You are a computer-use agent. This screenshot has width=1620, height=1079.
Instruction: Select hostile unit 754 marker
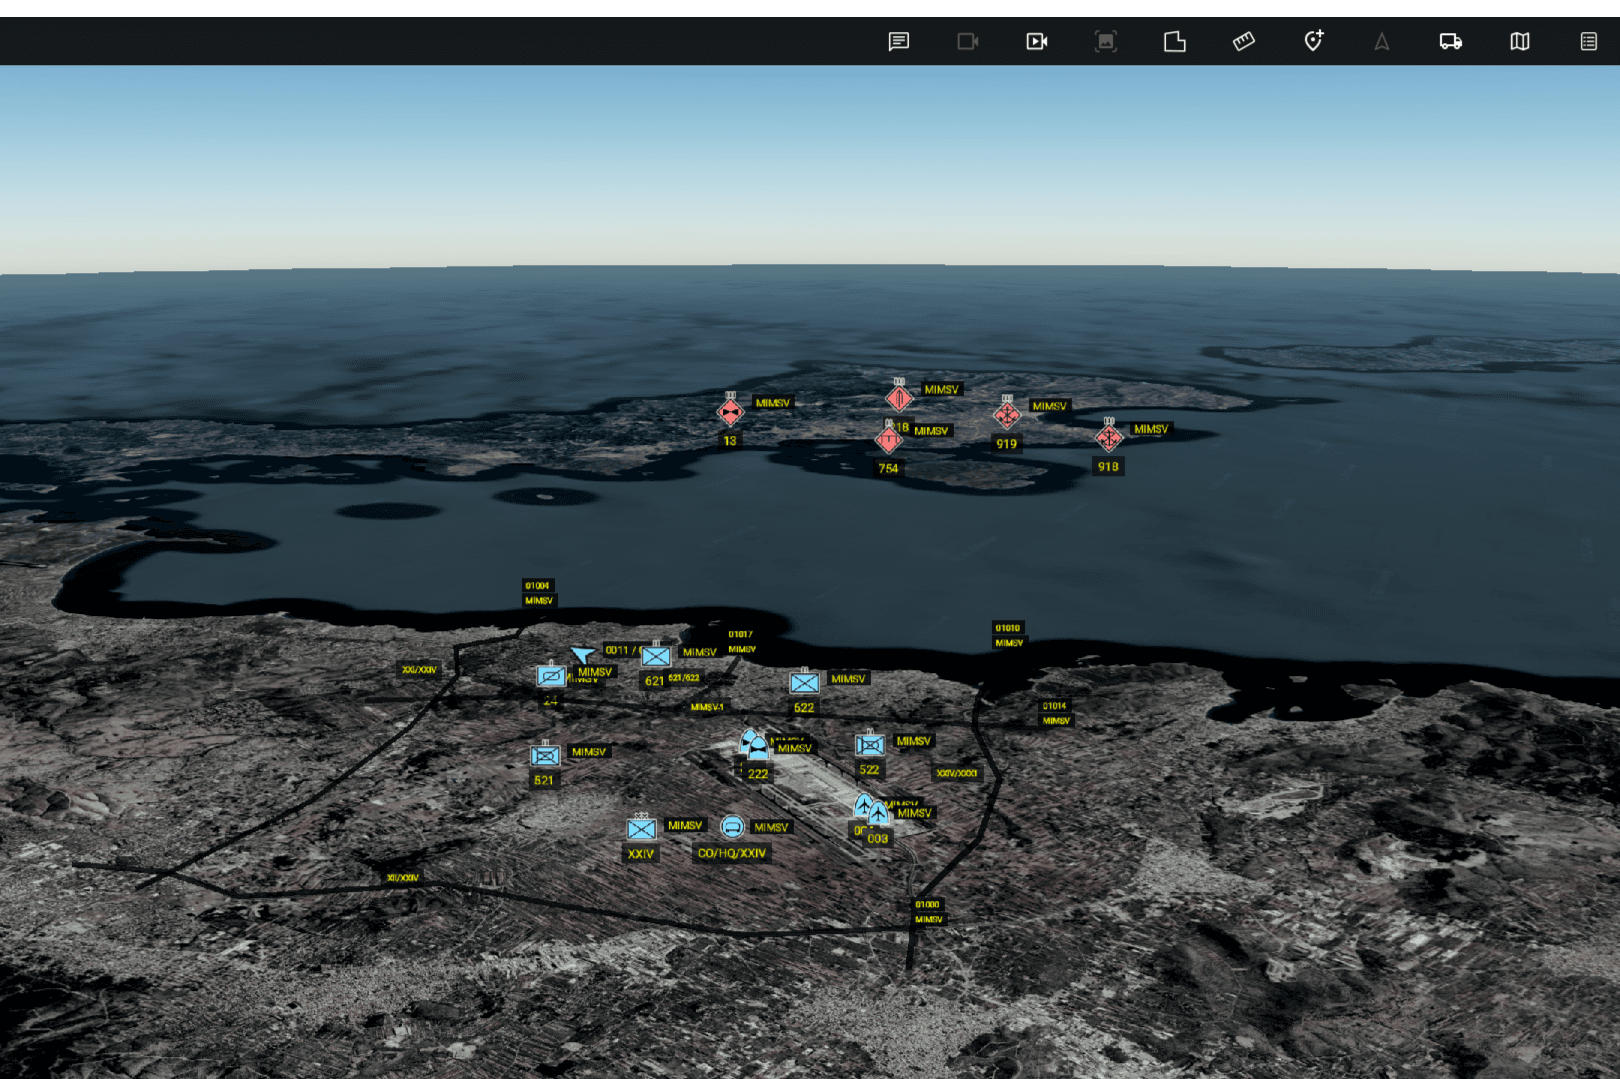pos(888,440)
